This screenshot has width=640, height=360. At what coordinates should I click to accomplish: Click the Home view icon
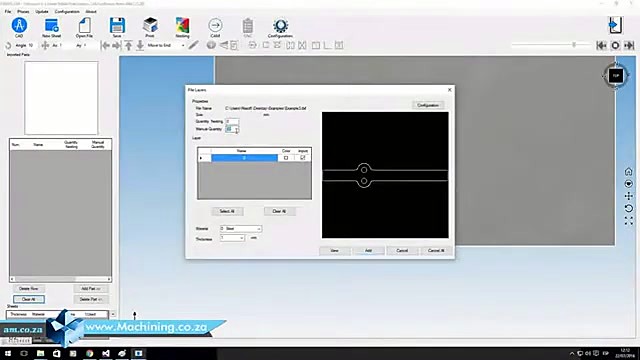pyautogui.click(x=629, y=171)
